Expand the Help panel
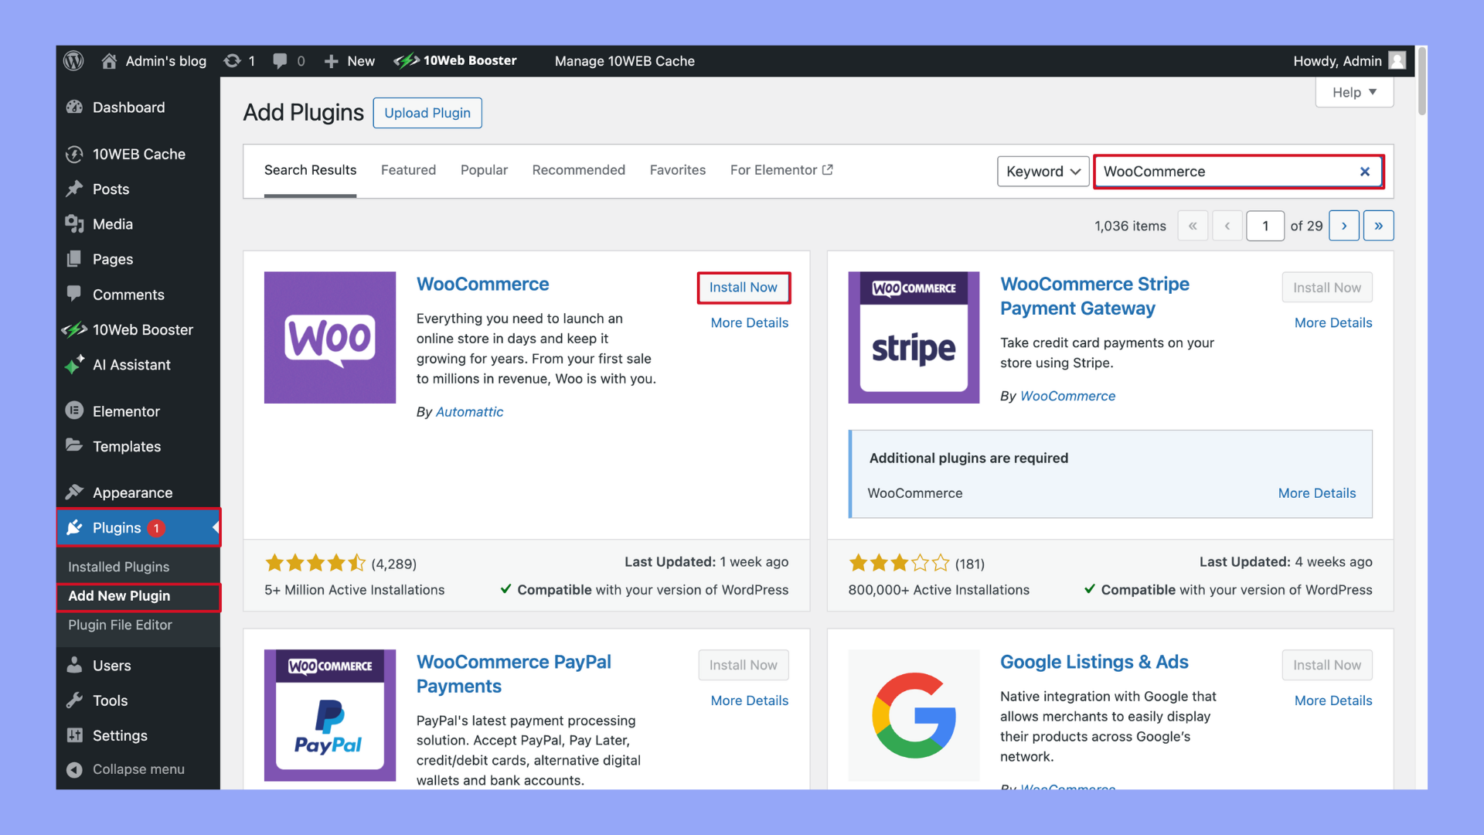1484x835 pixels. 1354,92
